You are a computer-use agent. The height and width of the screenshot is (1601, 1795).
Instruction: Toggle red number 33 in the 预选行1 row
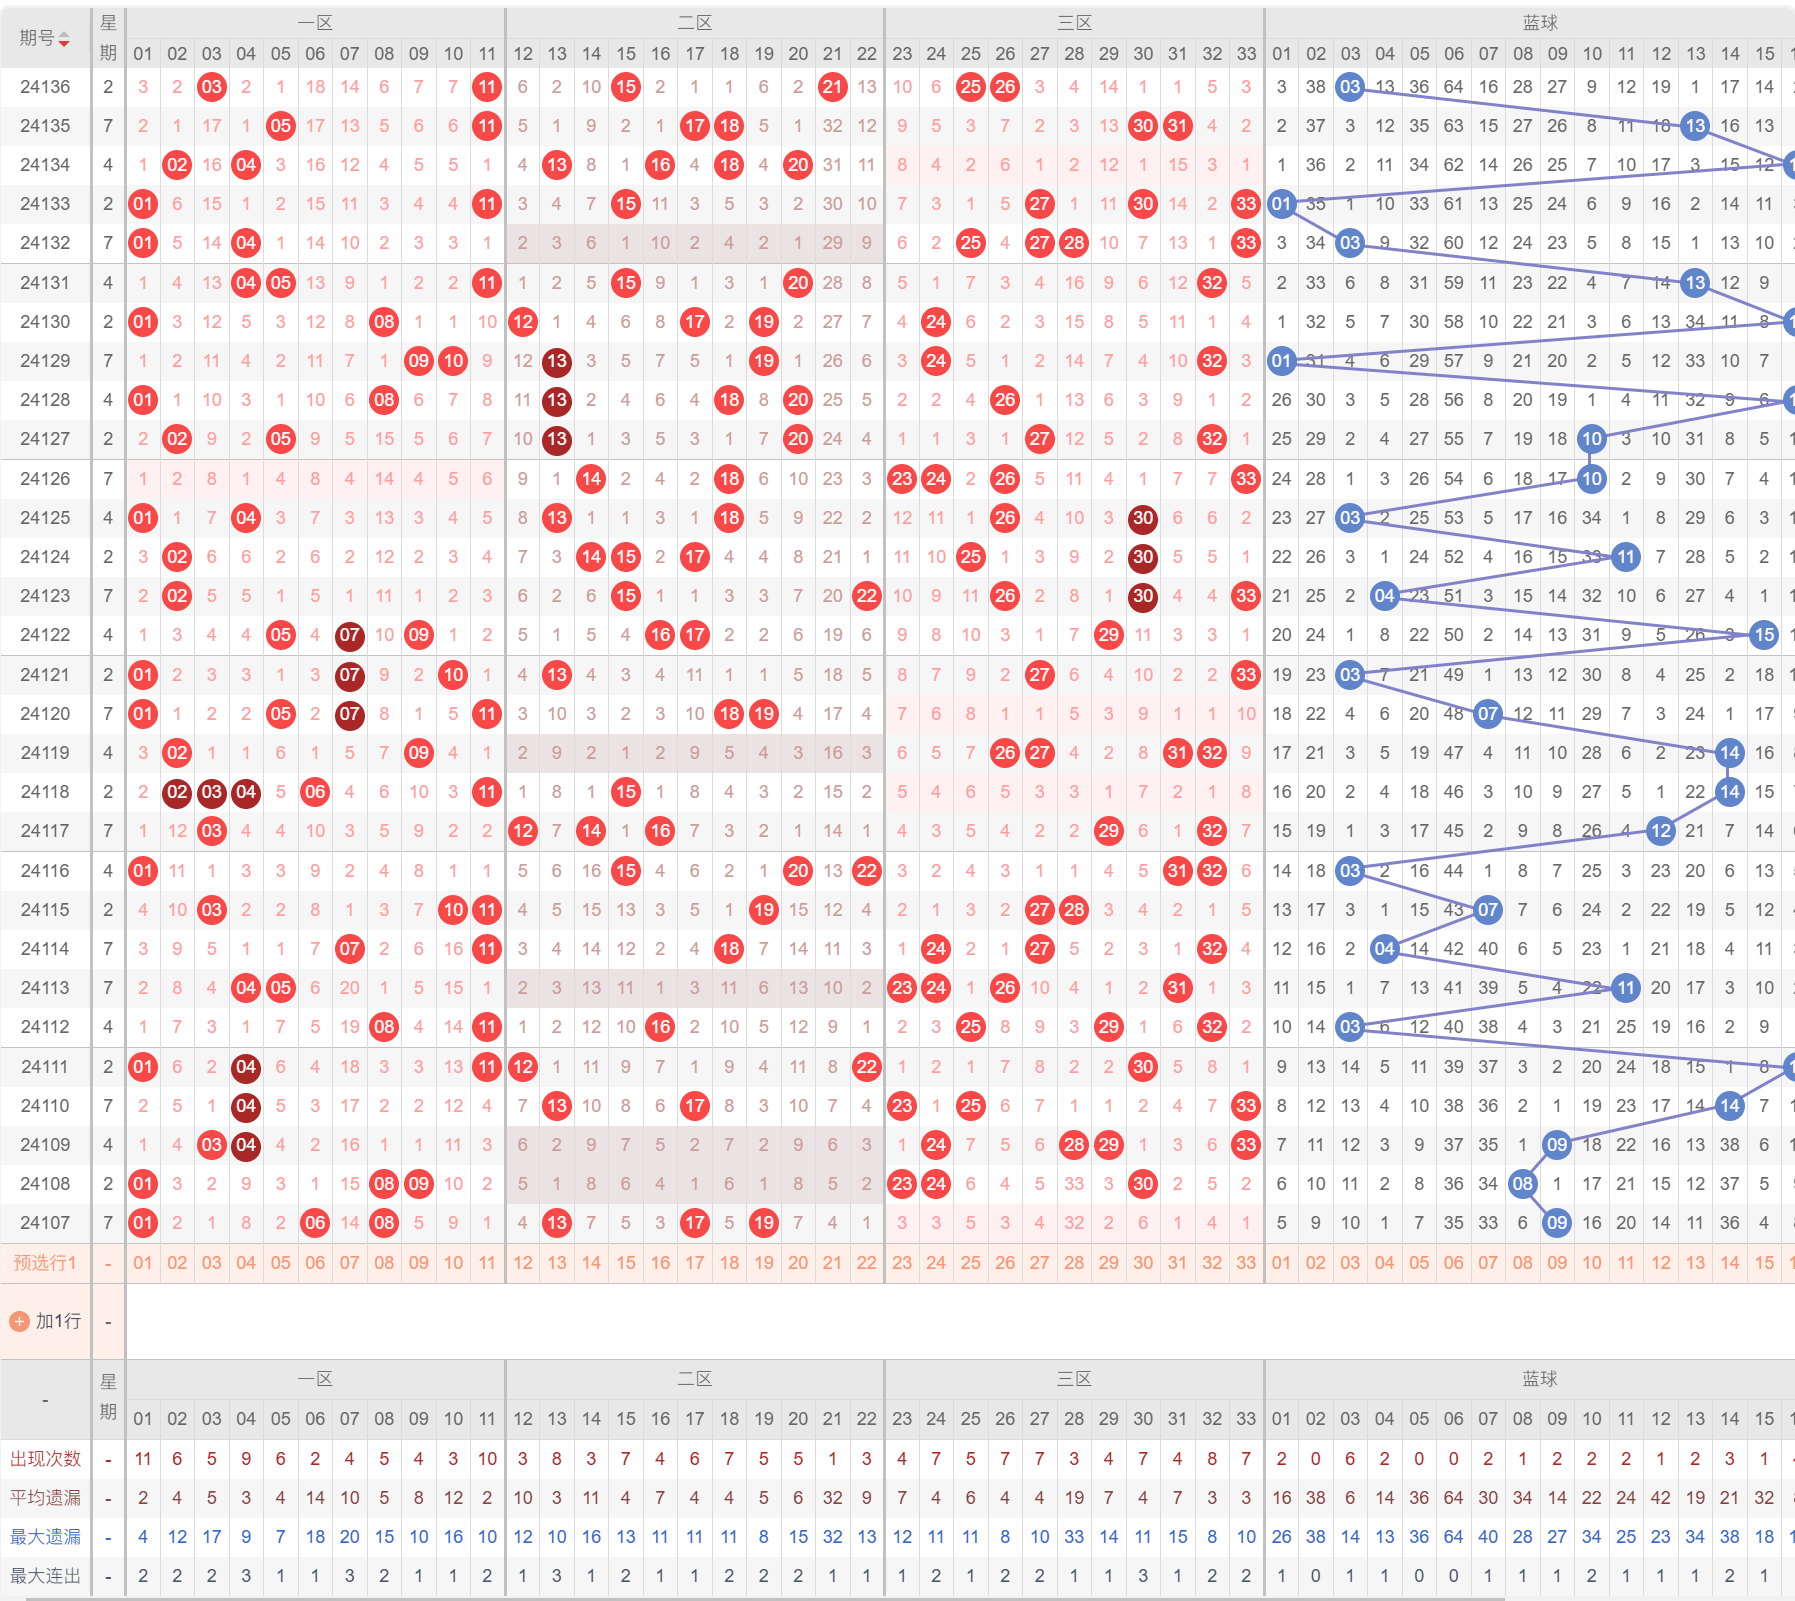click(x=1246, y=1263)
